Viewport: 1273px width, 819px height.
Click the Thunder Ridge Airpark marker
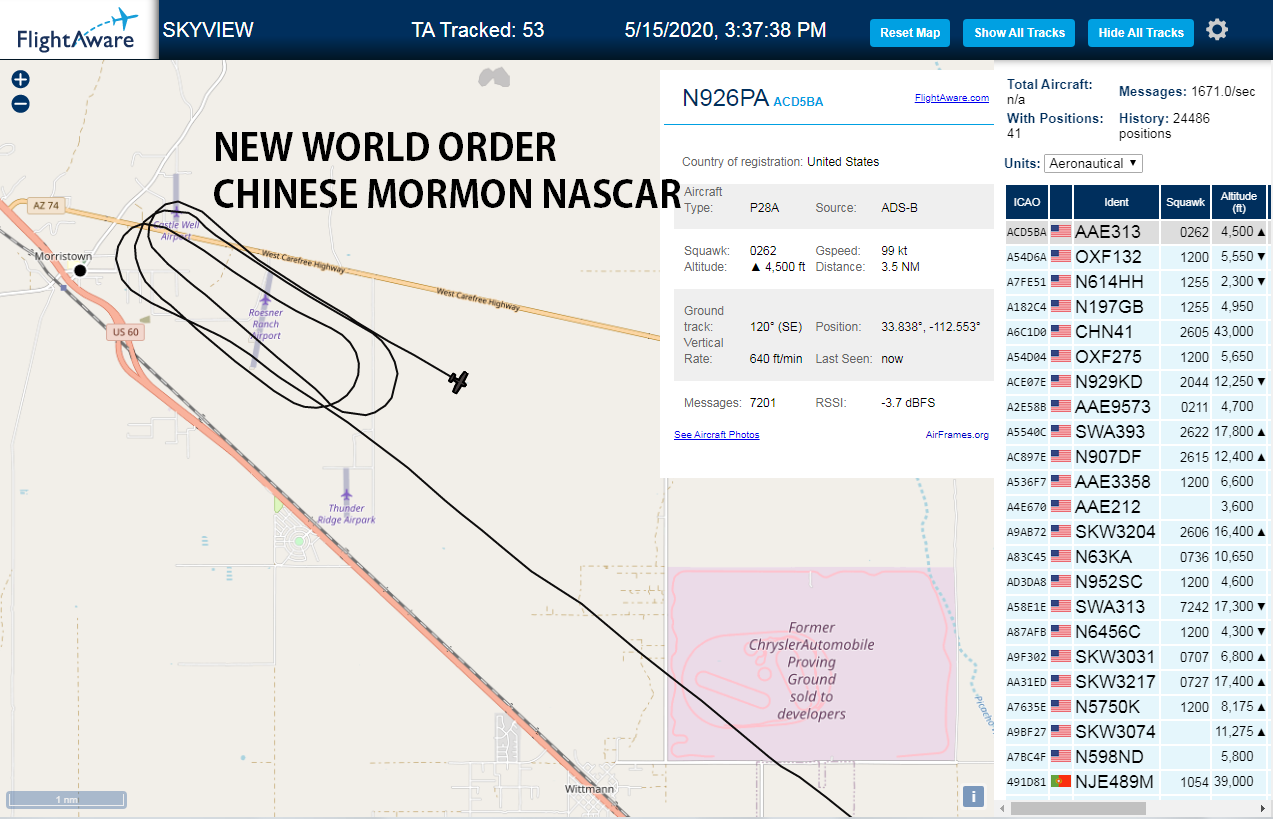click(346, 496)
